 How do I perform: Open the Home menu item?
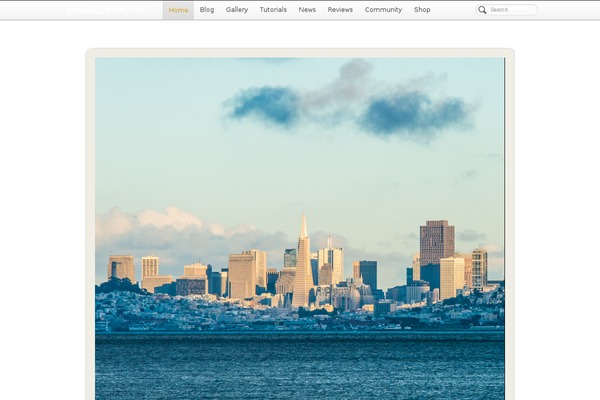click(178, 10)
